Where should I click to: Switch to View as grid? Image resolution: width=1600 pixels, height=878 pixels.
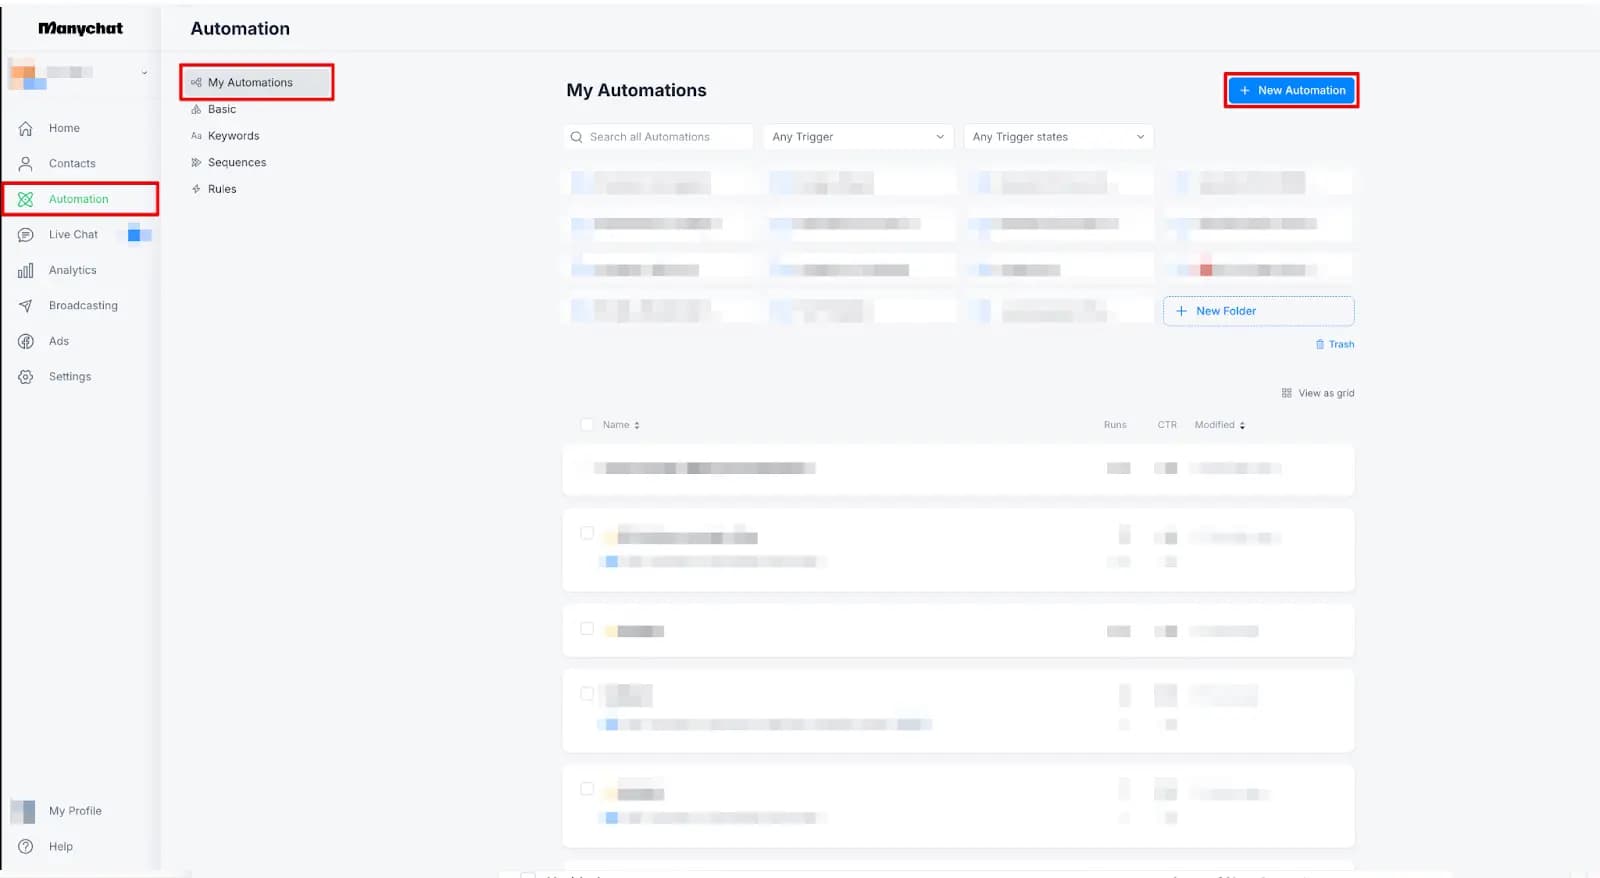click(x=1326, y=393)
